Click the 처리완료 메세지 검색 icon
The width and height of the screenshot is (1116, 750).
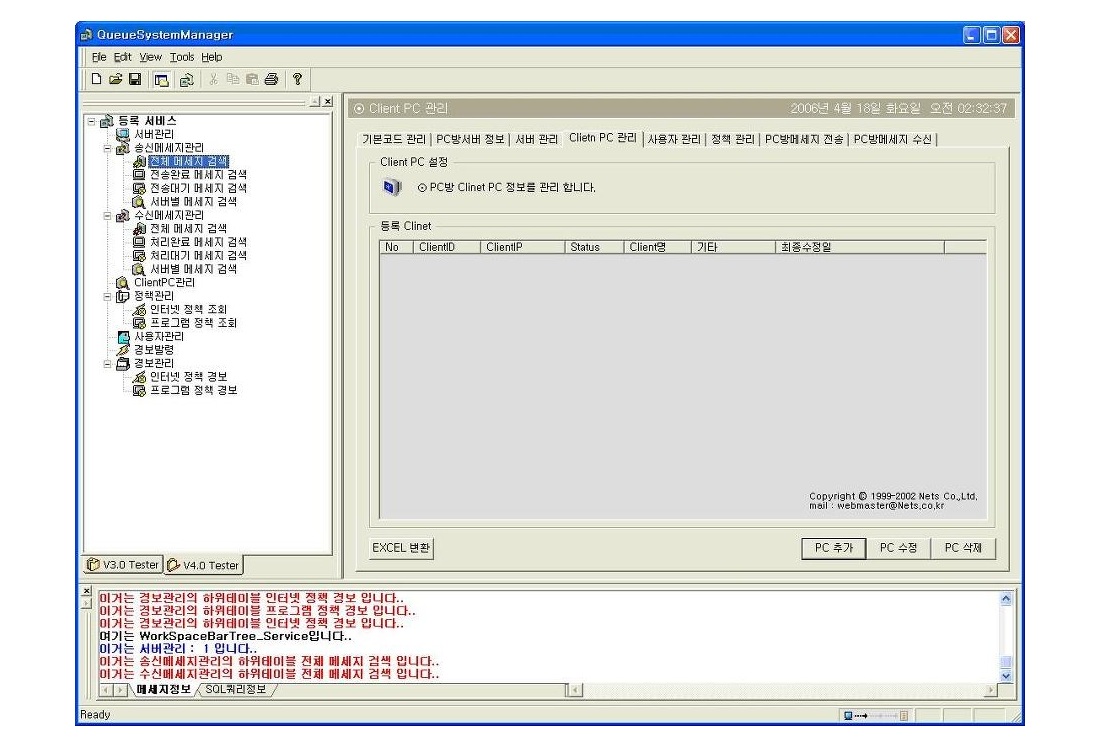click(x=139, y=242)
